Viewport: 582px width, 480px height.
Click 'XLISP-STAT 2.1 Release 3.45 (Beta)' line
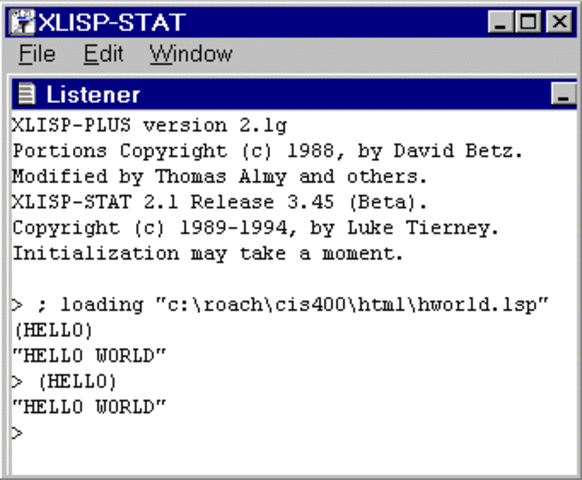click(x=219, y=203)
